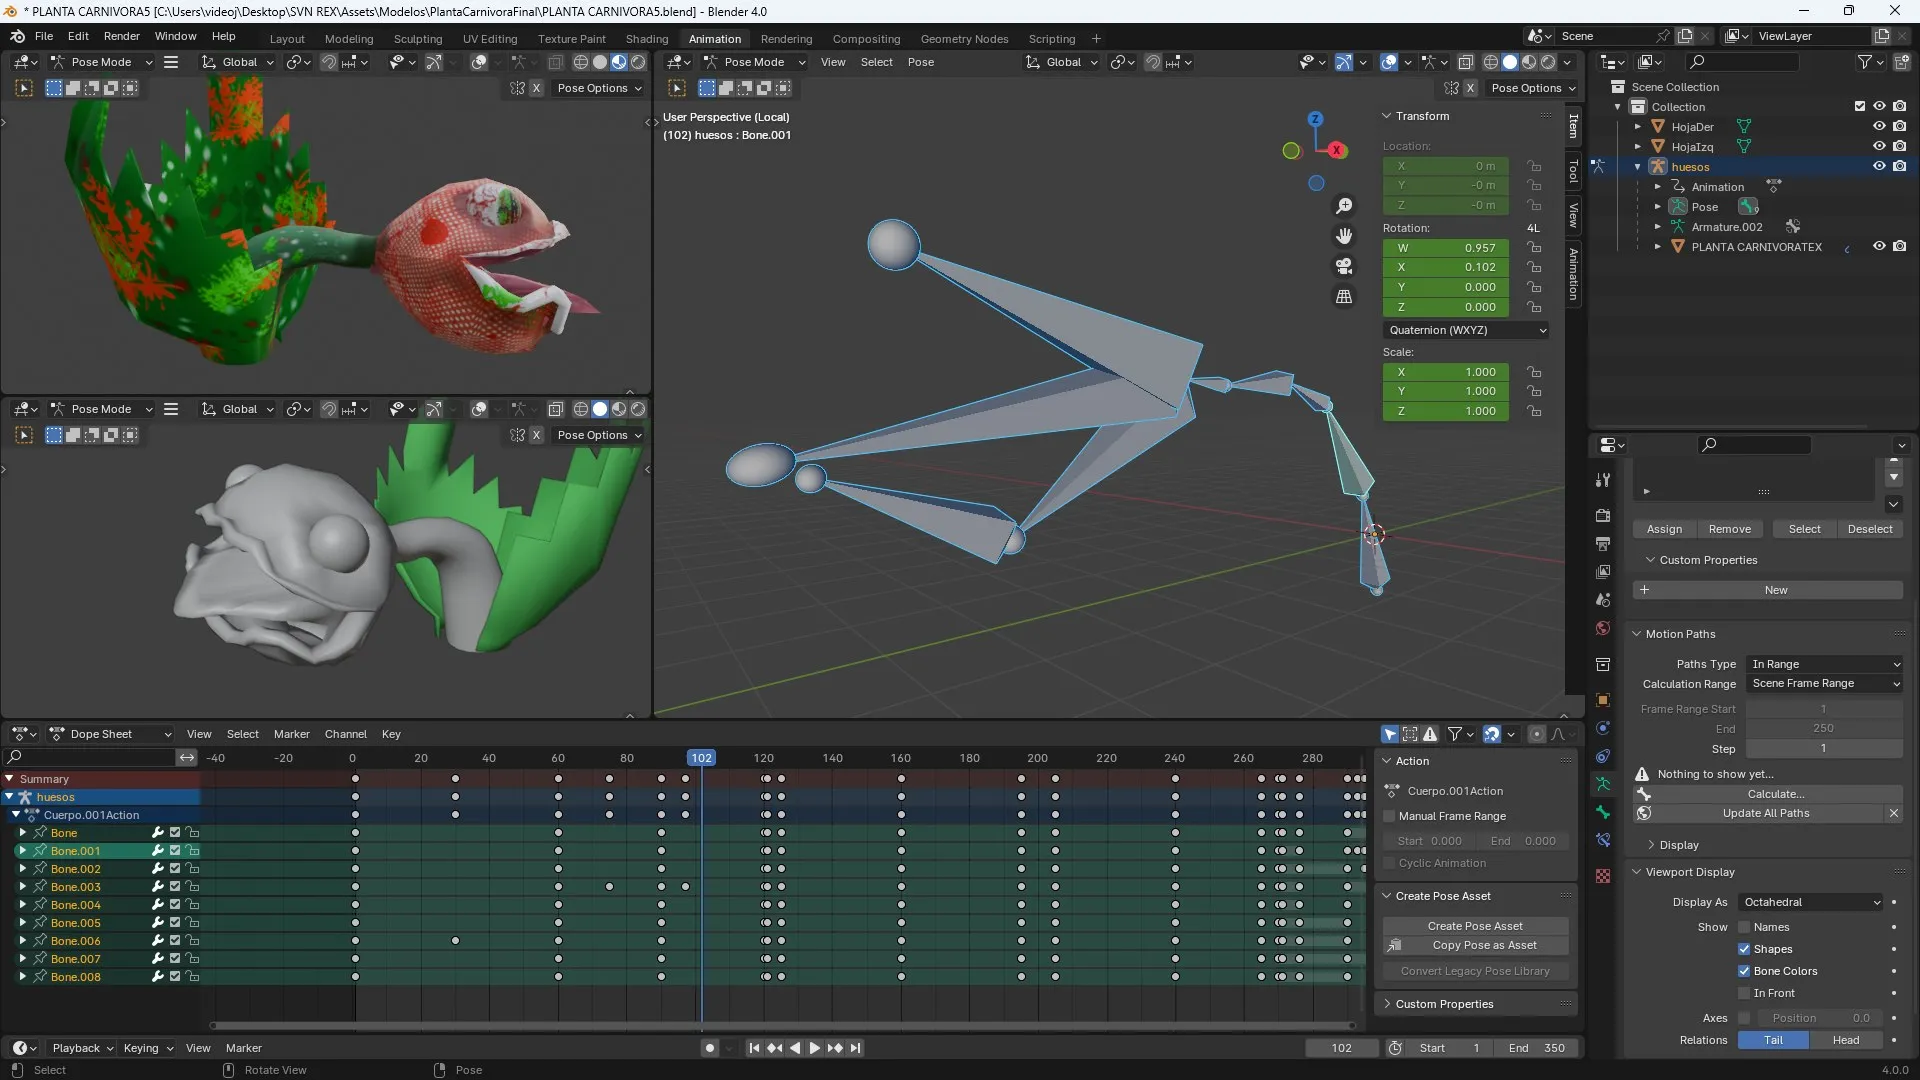1920x1080 pixels.
Task: Switch perspective/orthographic grid icon in viewport
Action: tap(1344, 297)
